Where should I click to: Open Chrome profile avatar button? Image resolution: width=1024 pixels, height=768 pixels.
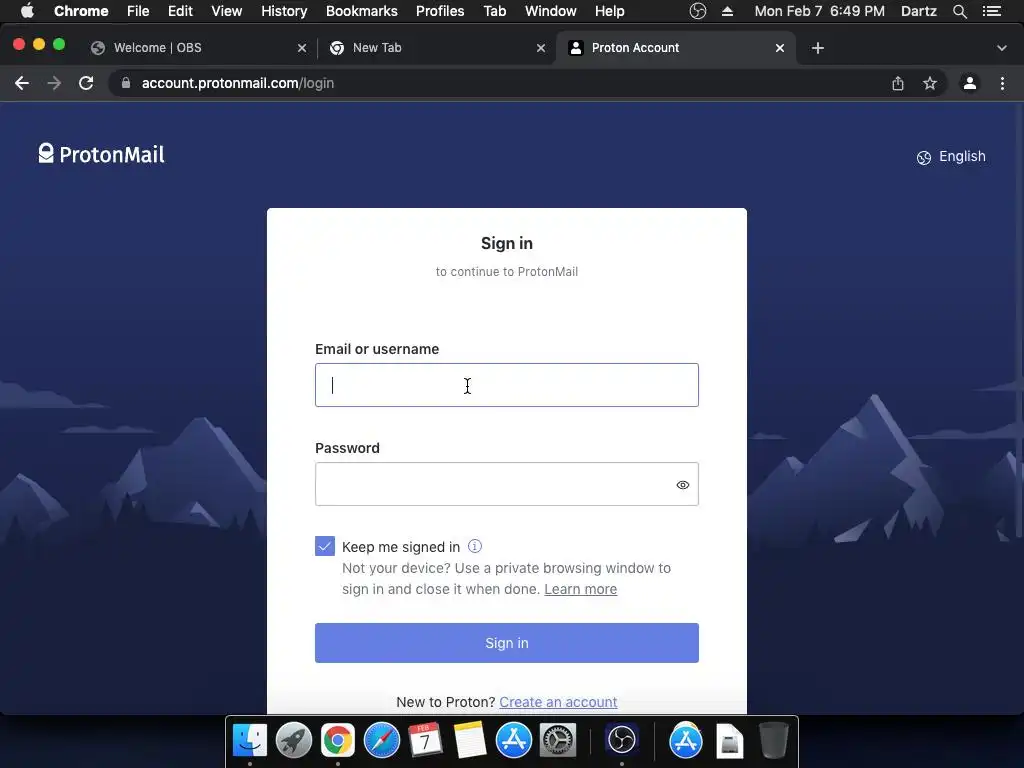(970, 83)
